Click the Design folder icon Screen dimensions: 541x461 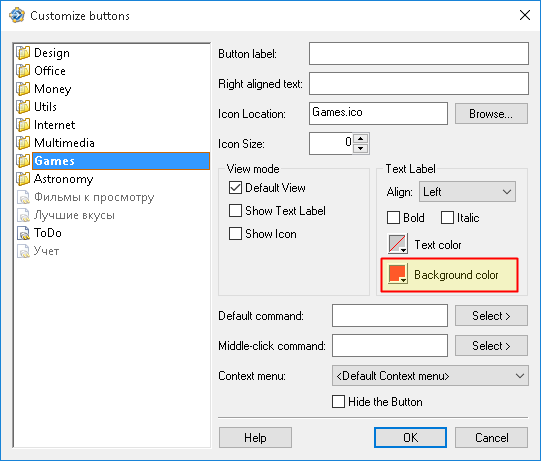point(23,53)
